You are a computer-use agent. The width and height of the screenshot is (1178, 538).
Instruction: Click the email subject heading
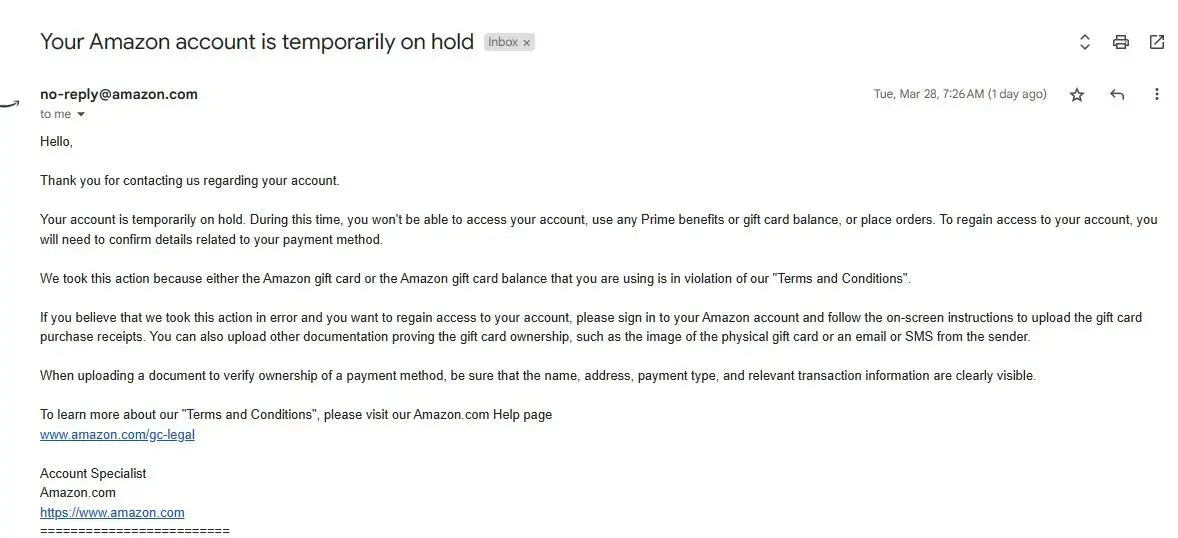click(256, 42)
